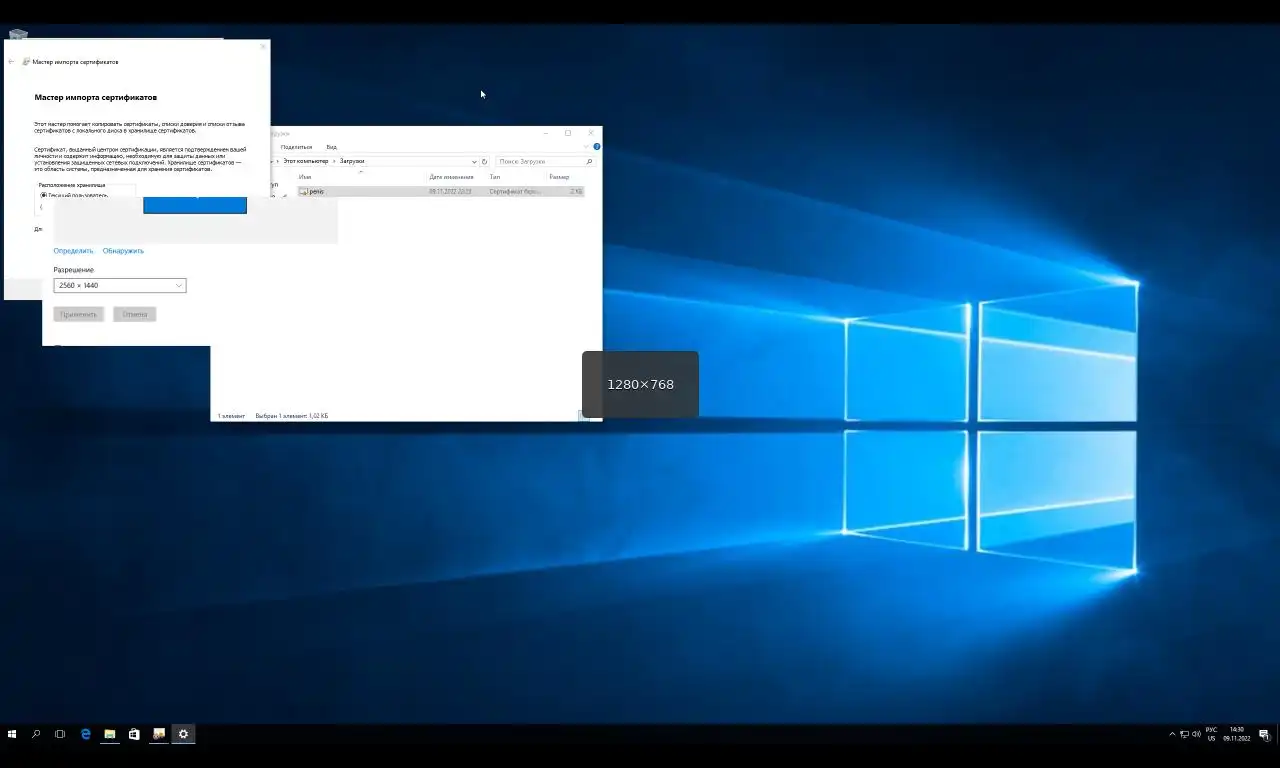
Task: Go back in the certificate import wizard
Action: 12,62
